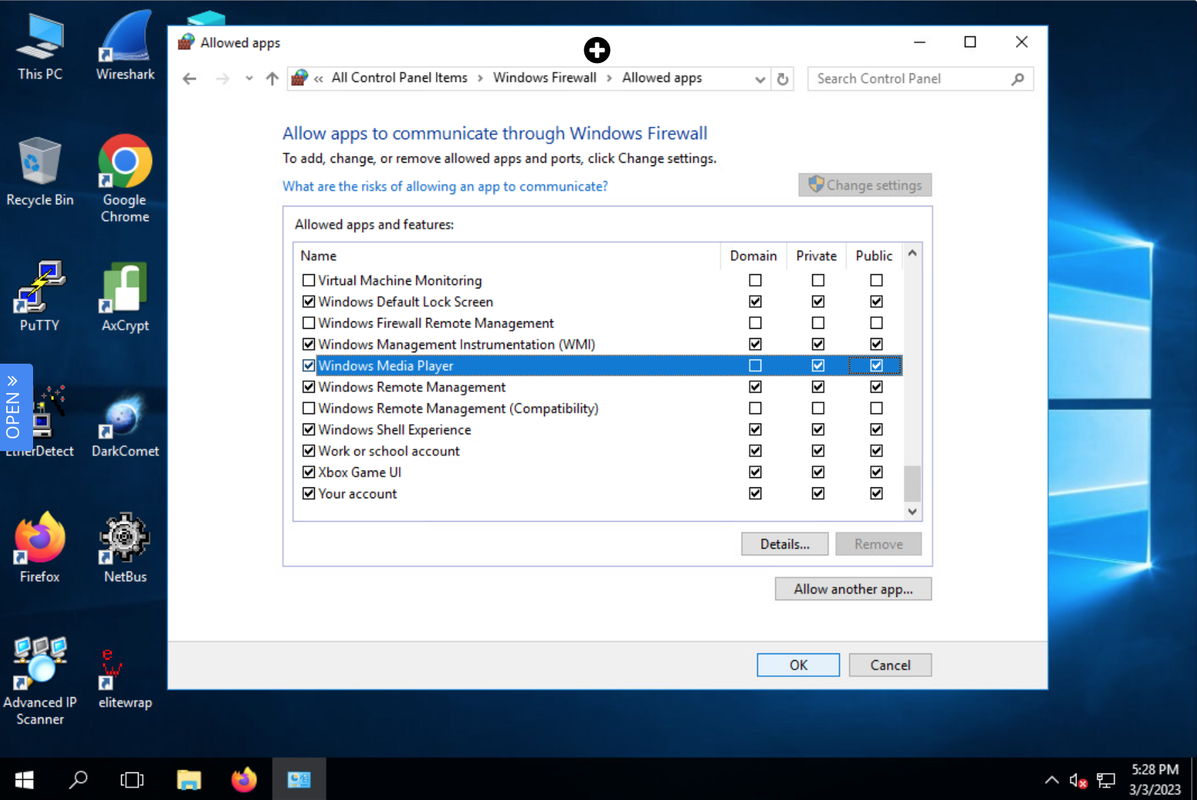Select Windows Management Instrumentation (WMI) row

598,344
